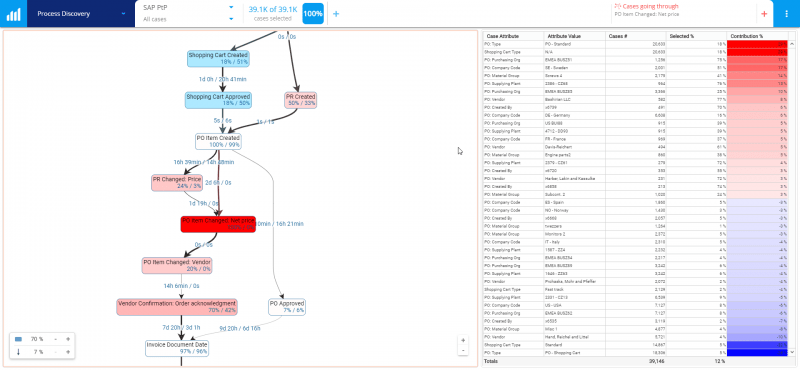Screen dimensions: 800x370
Task: Select the Shopping Cart Approved node
Action: click(x=218, y=100)
